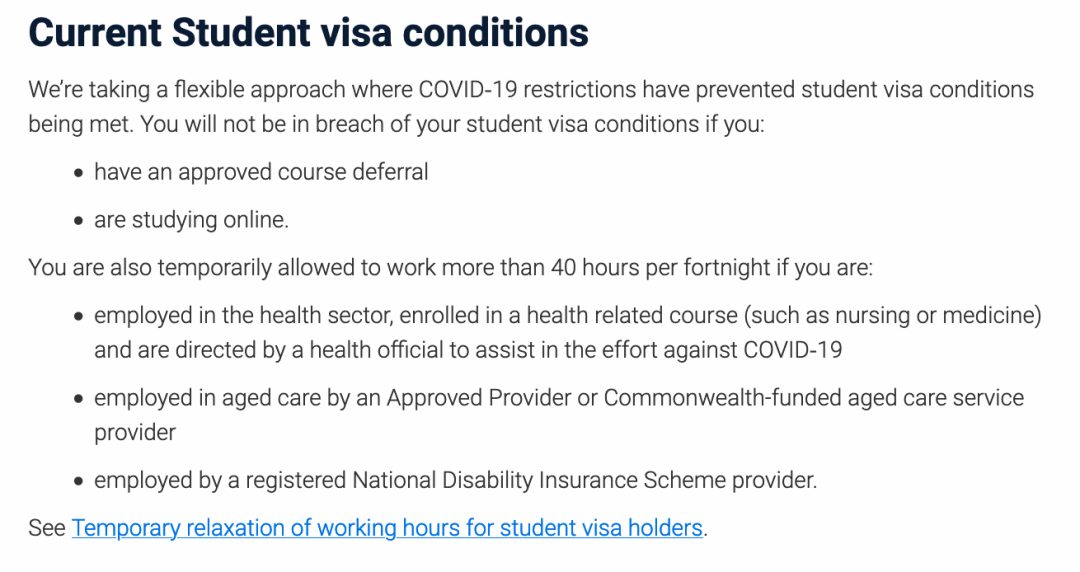The height and width of the screenshot is (572, 1080).
Task: Click the bullet dot before registered NDIS item
Action: (79, 481)
